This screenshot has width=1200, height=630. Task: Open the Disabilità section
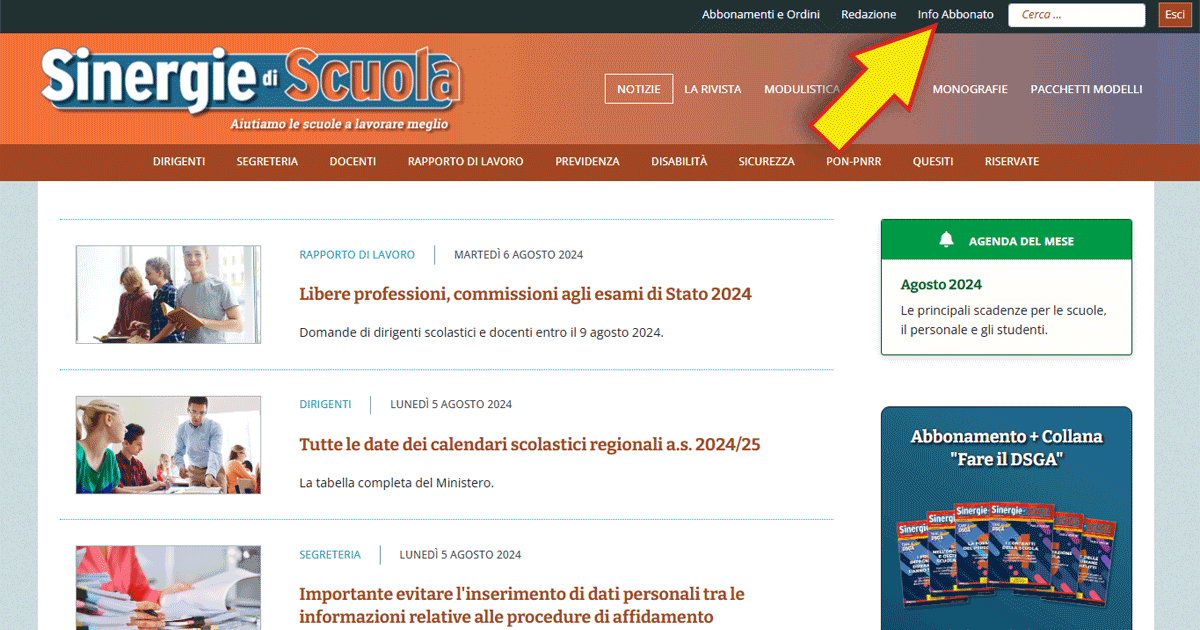tap(679, 161)
